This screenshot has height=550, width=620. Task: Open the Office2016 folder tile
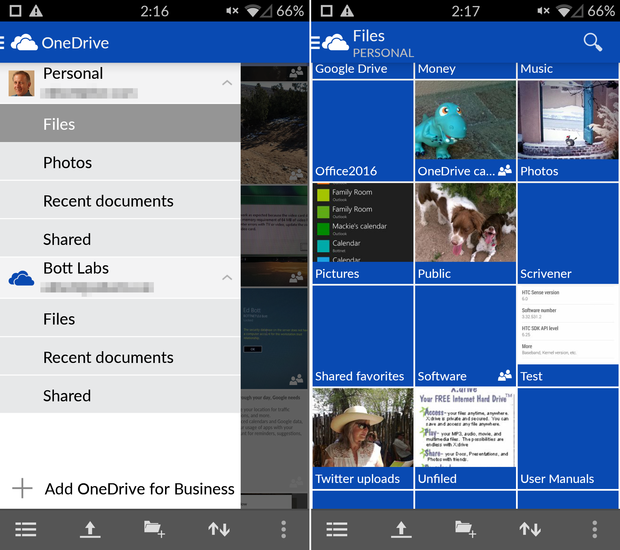363,131
